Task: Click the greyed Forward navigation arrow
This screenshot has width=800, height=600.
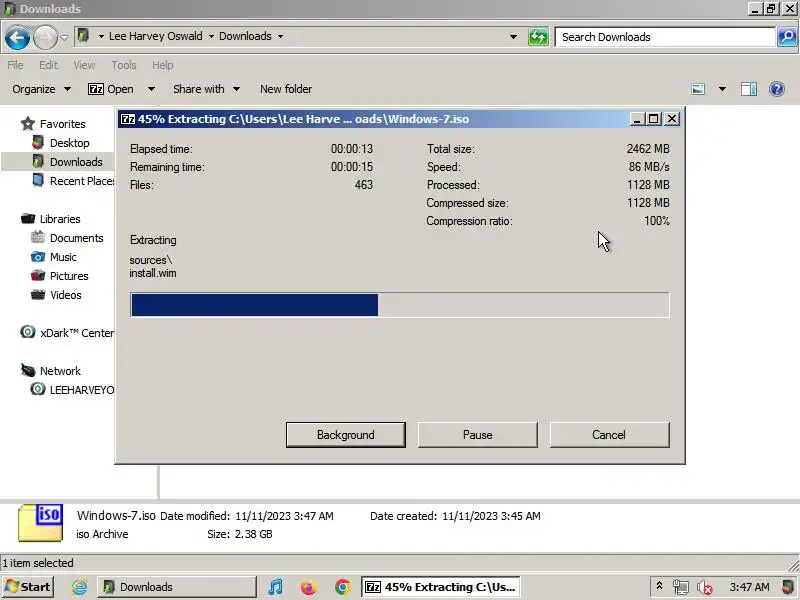Action: click(x=45, y=37)
